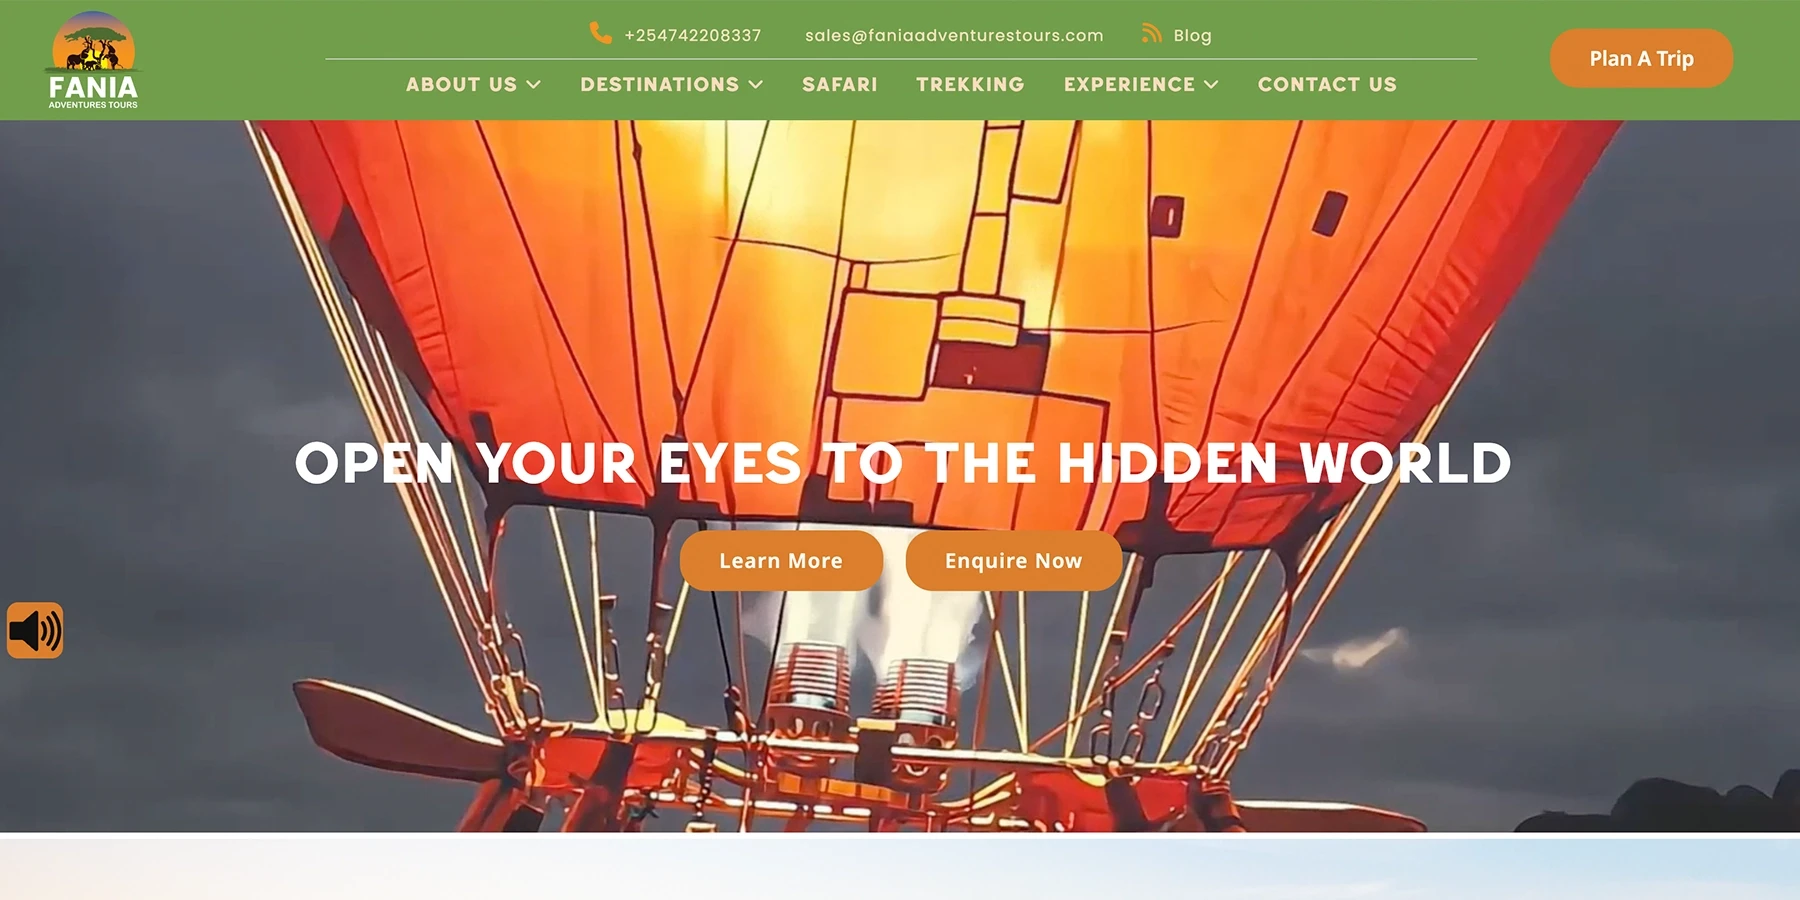Click the Experience menu label
Screen dimensions: 1800x900
pos(1129,85)
